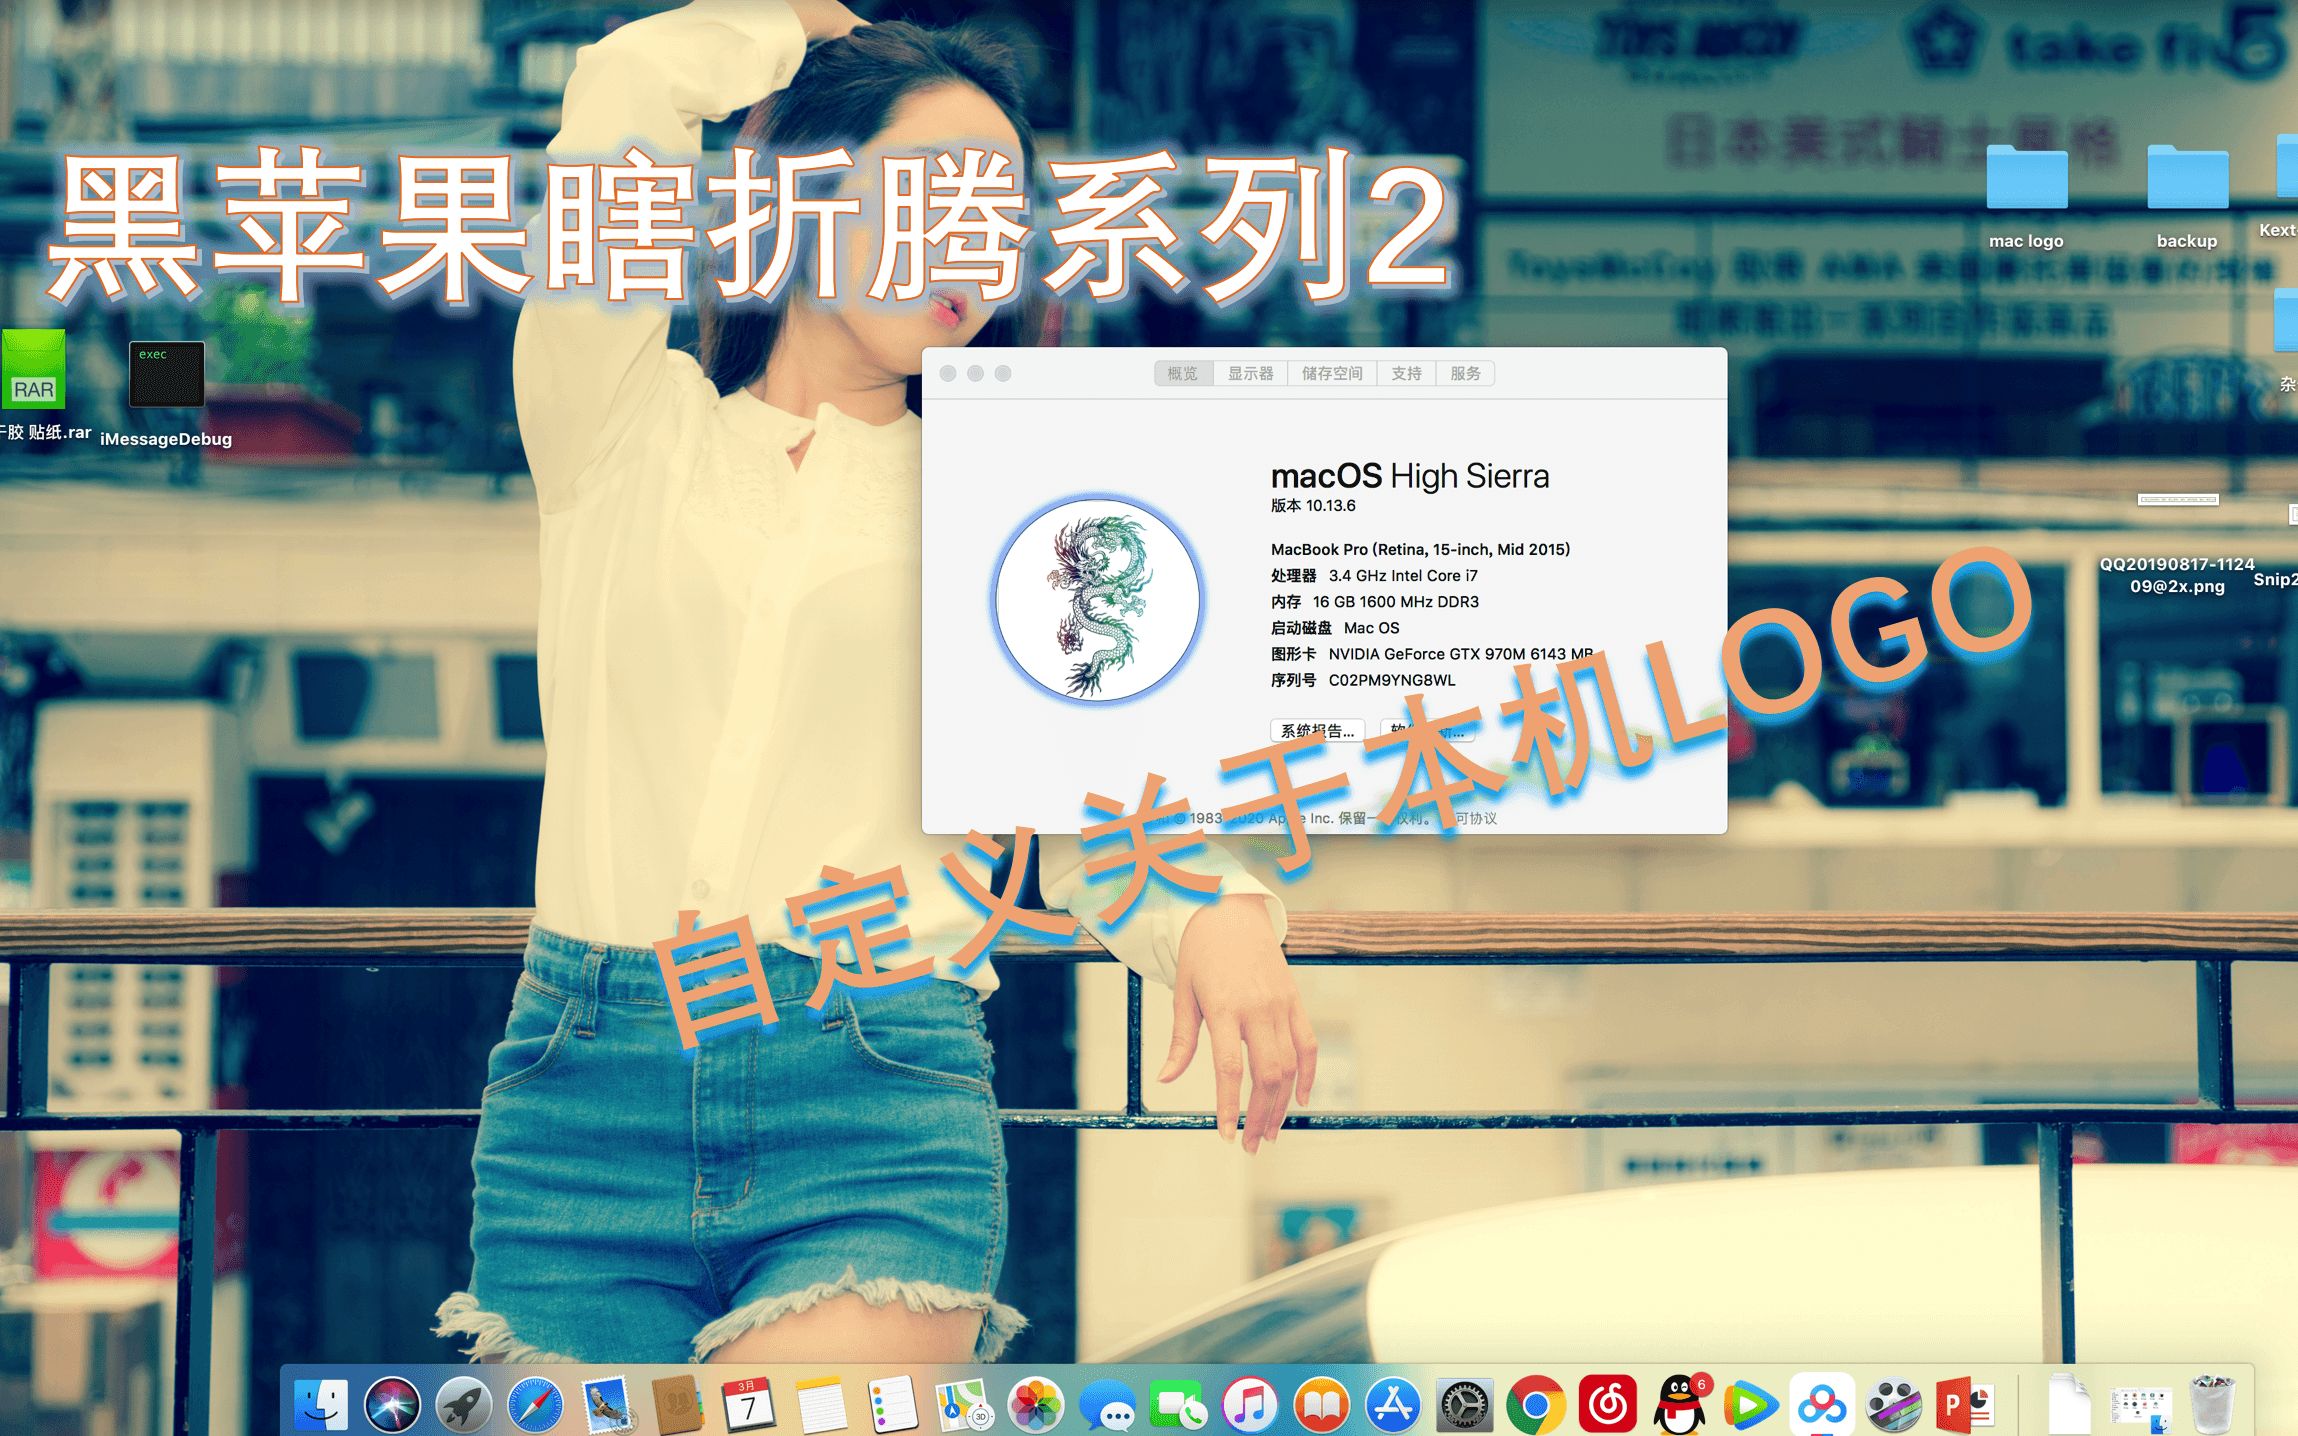Viewport: 2298px width, 1436px height.
Task: Open Tencent Video from the Dock
Action: (x=1749, y=1402)
